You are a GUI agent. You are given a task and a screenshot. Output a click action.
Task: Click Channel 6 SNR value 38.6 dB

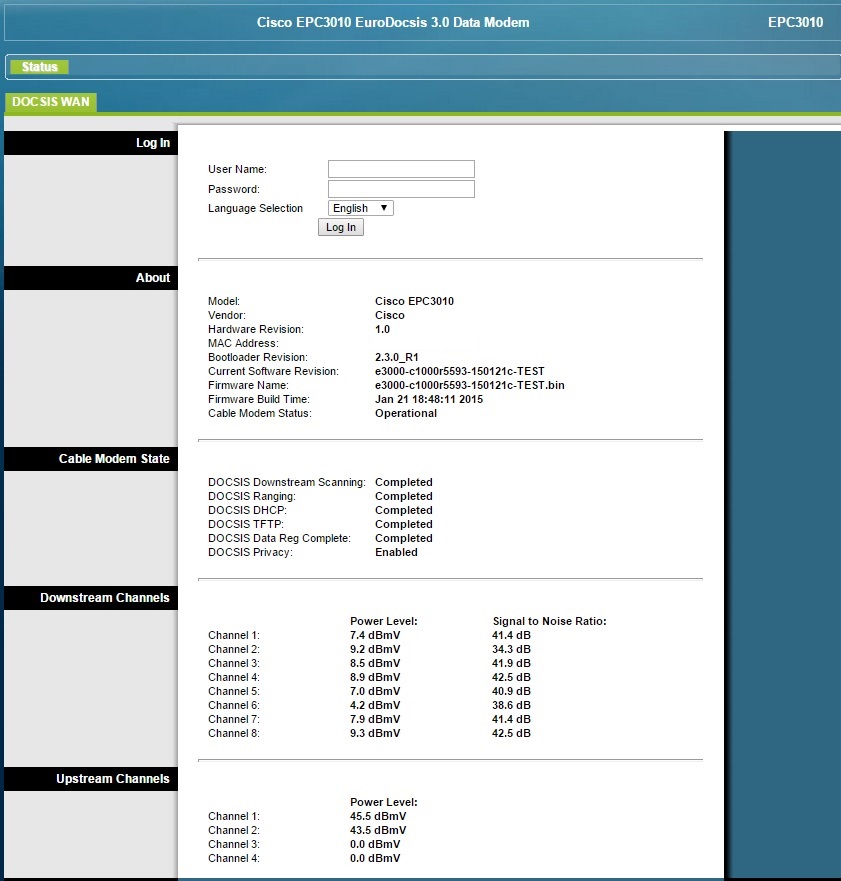(x=511, y=706)
